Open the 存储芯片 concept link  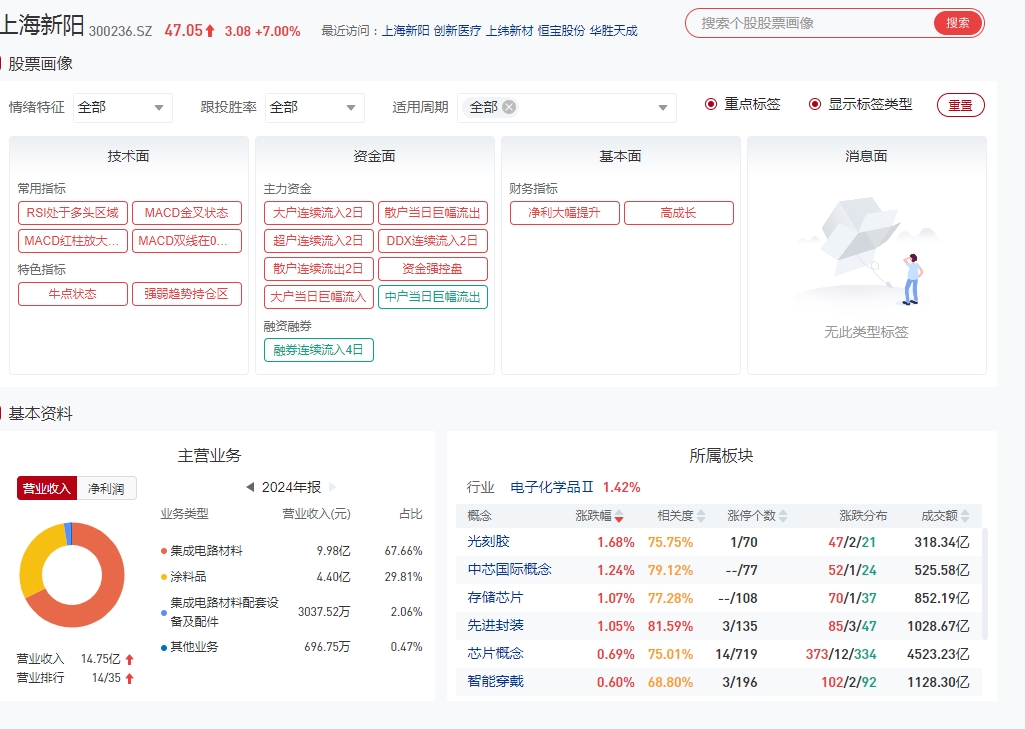coord(496,598)
